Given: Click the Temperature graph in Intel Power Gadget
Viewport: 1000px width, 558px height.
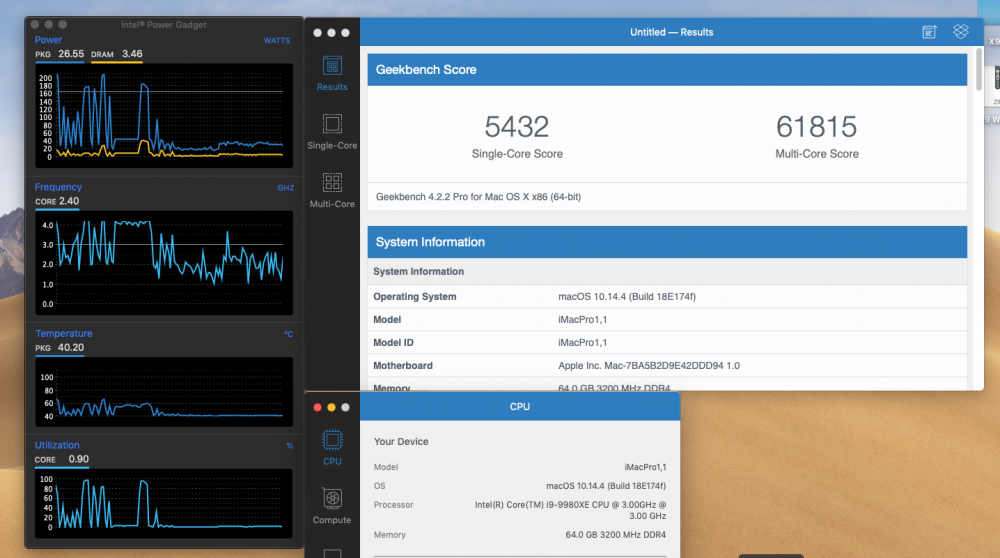Looking at the screenshot, I should [x=165, y=392].
